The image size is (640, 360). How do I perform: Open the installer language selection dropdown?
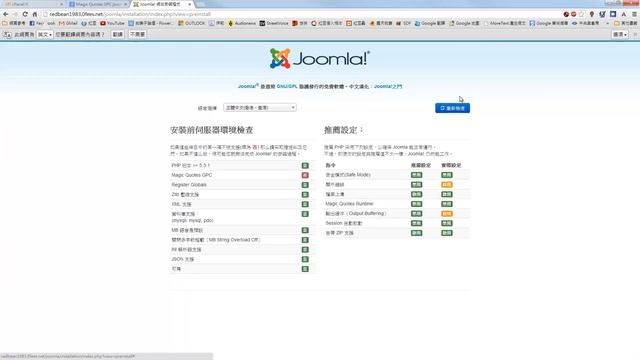tap(260, 108)
